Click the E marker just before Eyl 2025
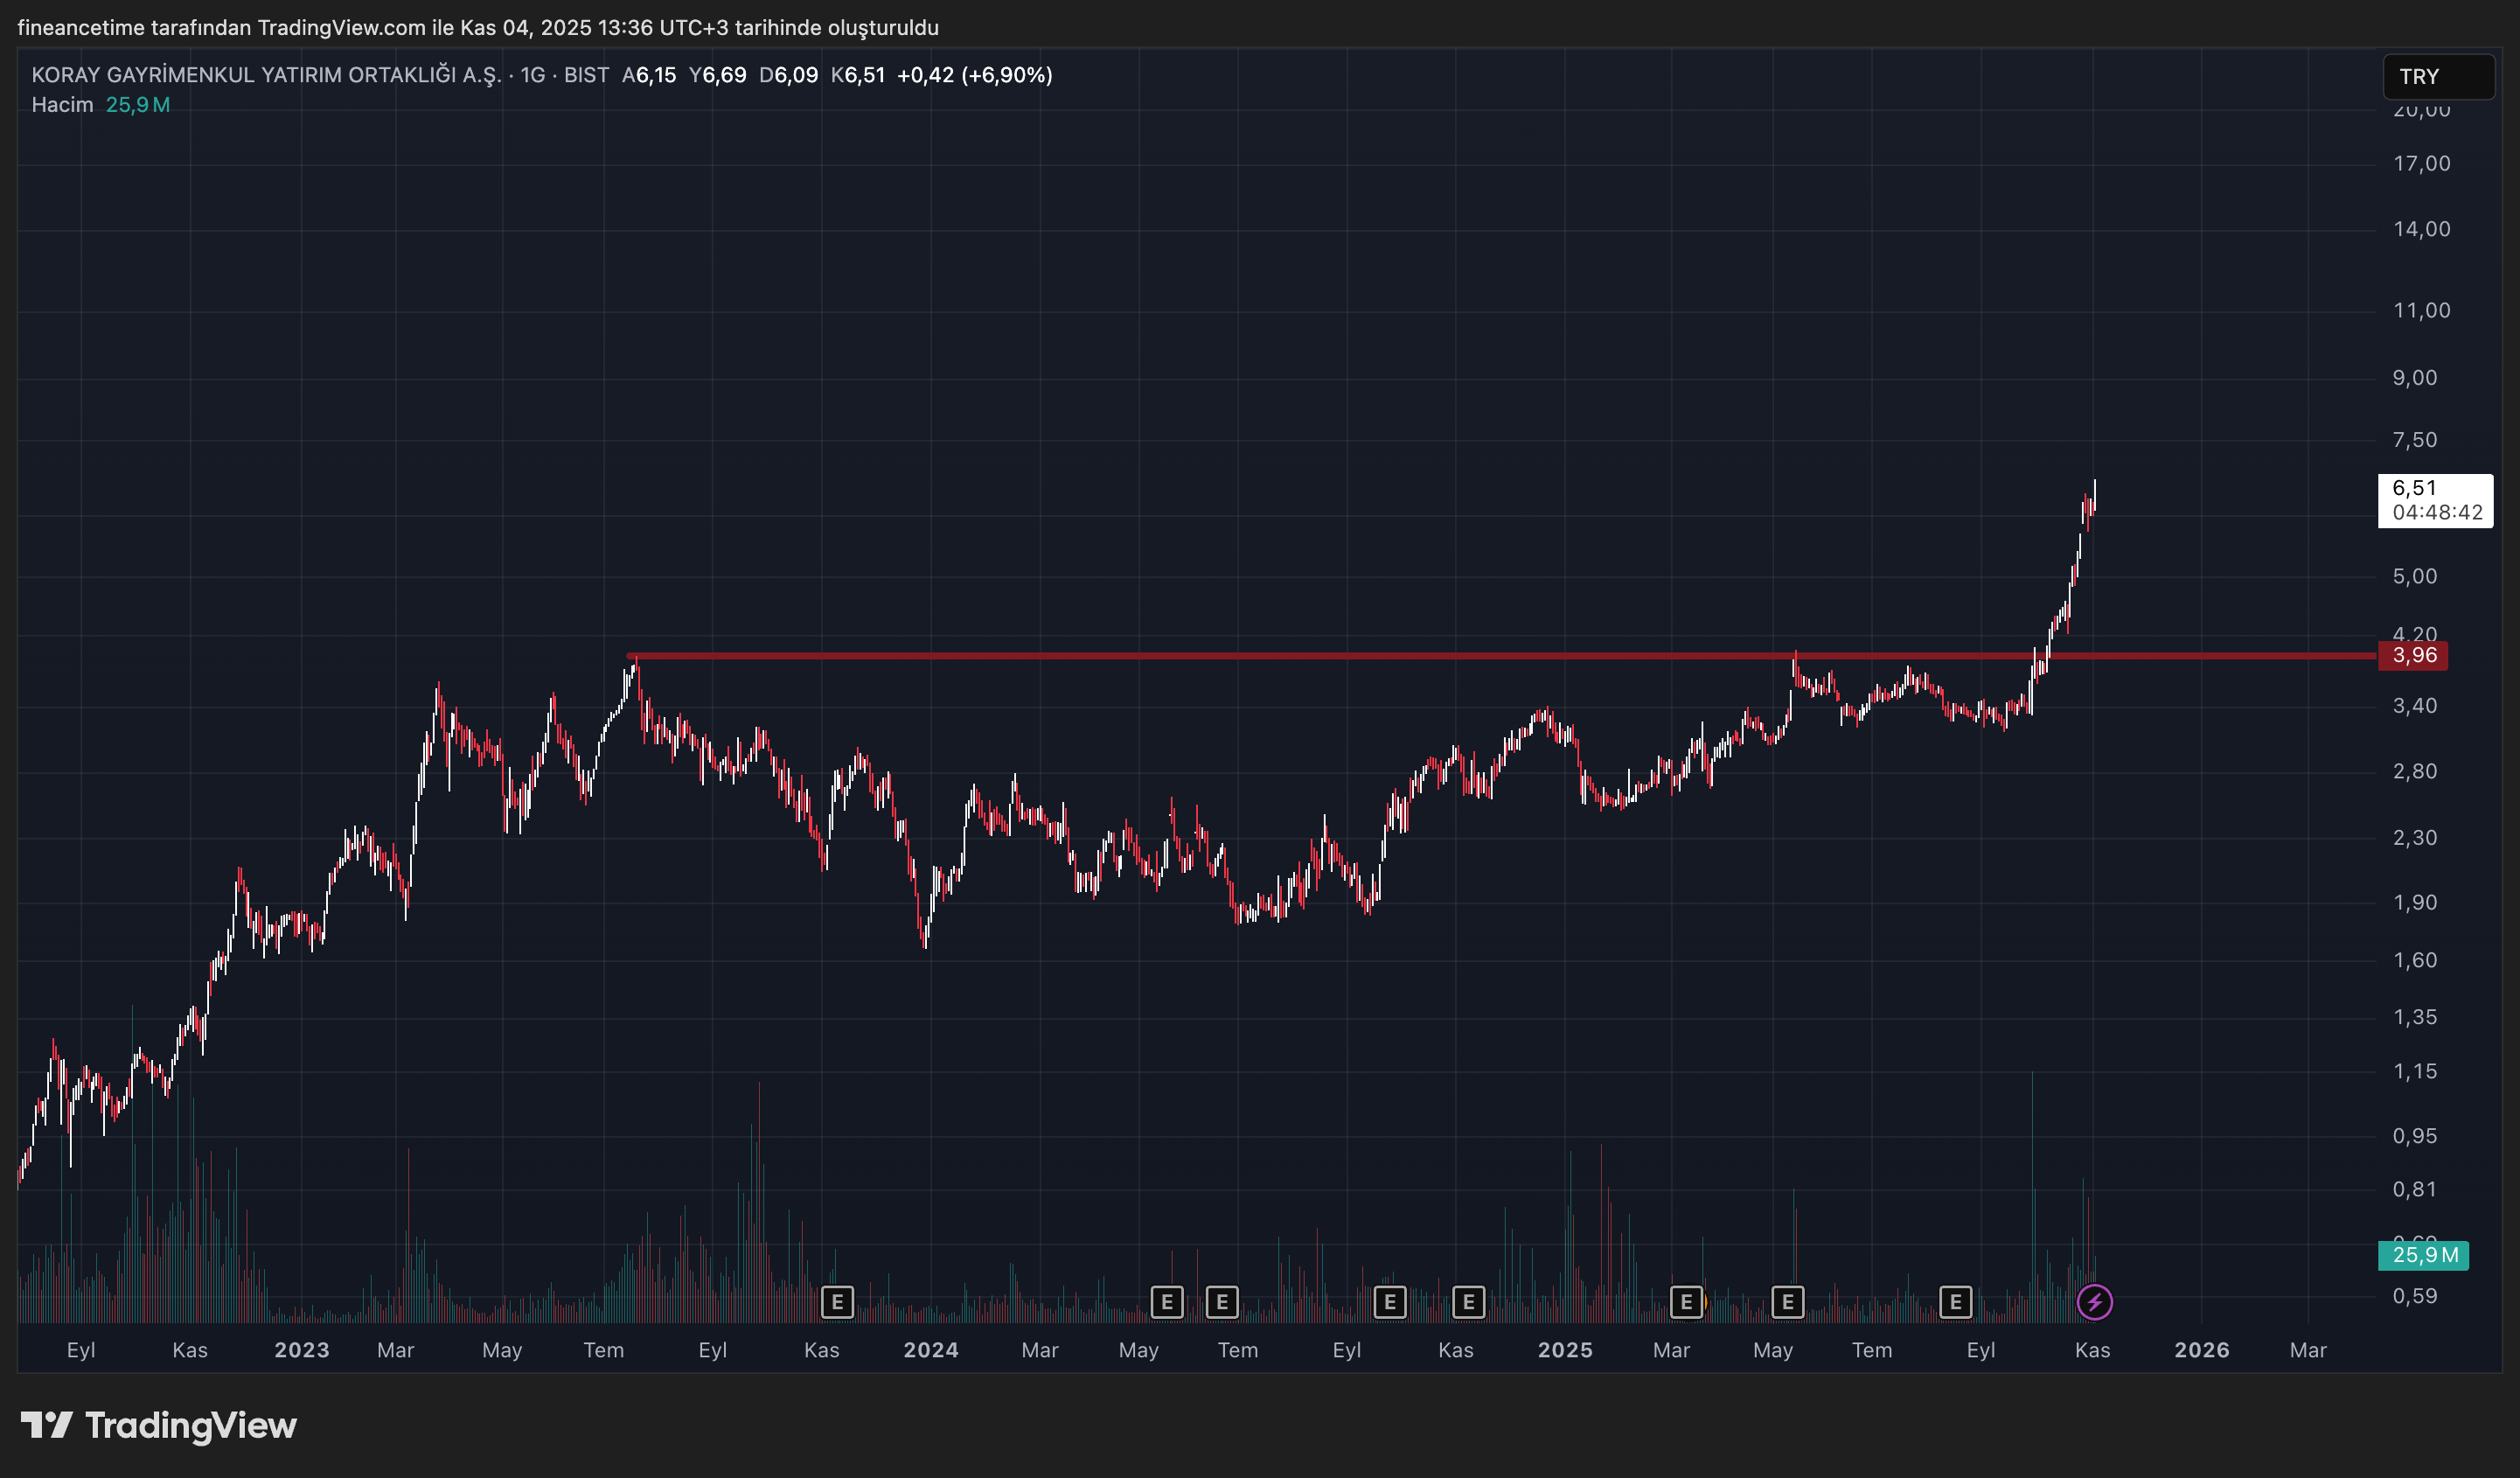2520x1478 pixels. tap(1955, 1302)
